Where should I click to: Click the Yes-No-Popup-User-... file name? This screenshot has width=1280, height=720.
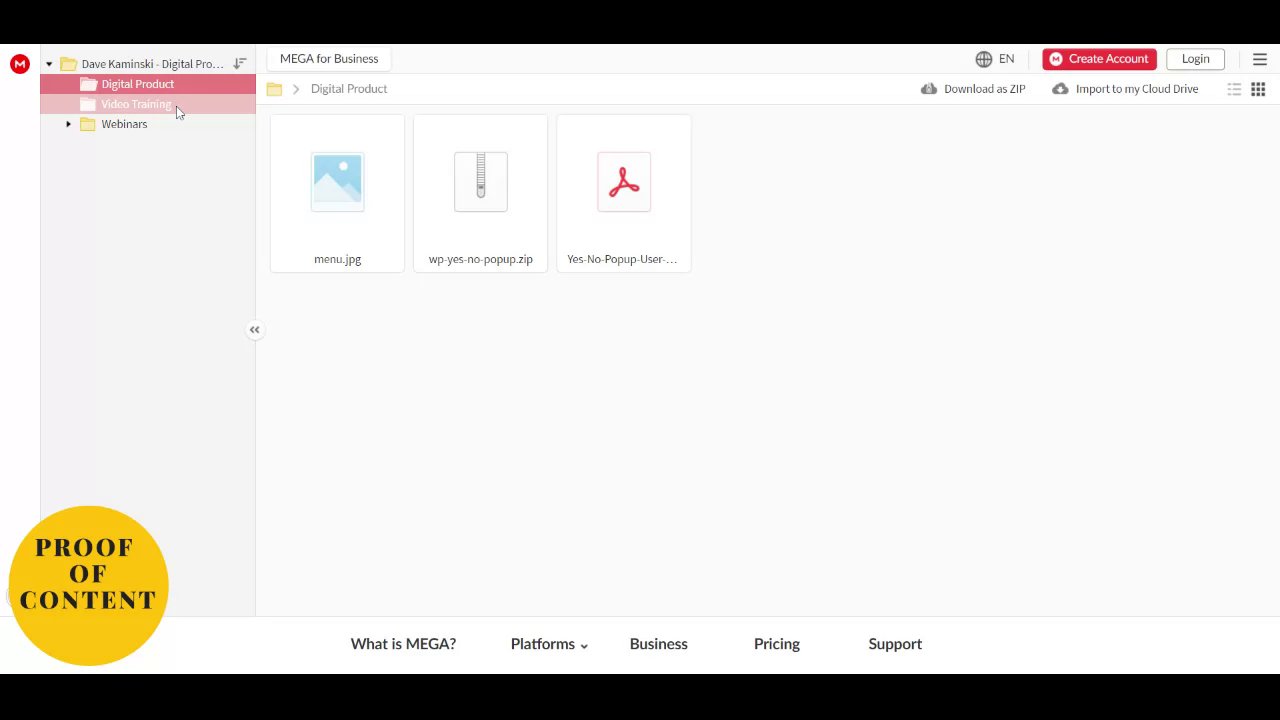coord(622,259)
